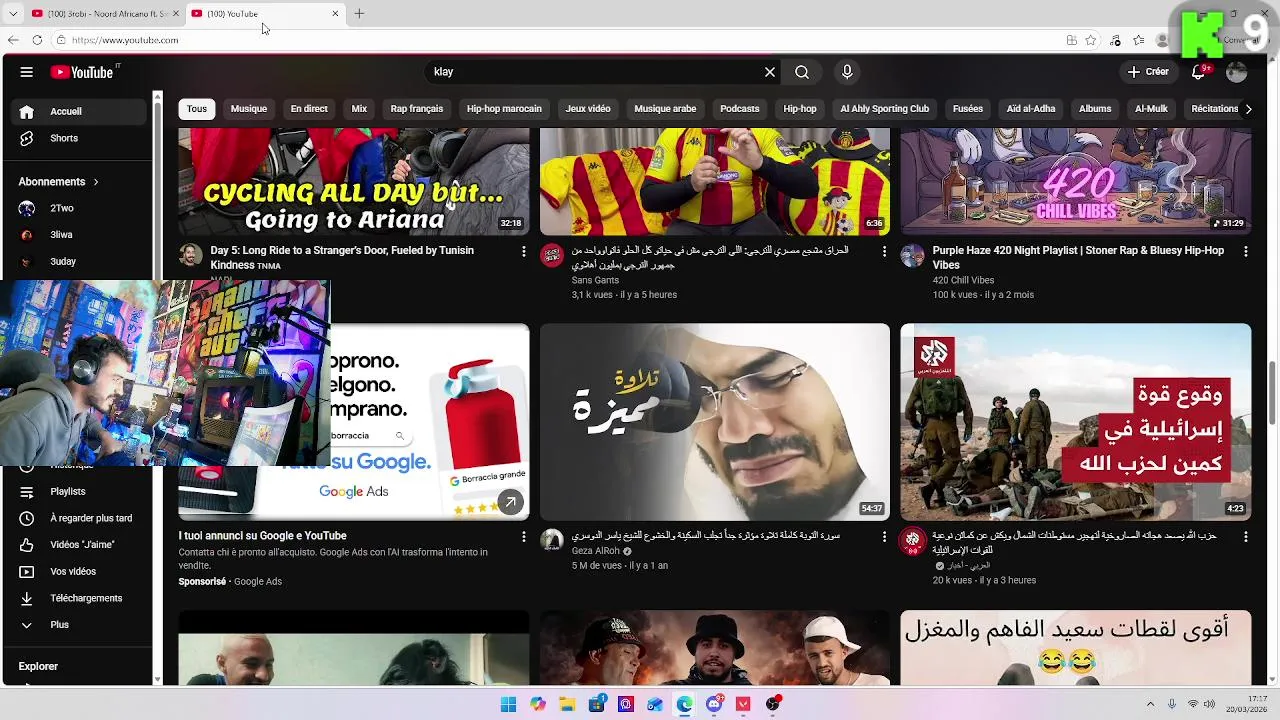Image resolution: width=1280 pixels, height=720 pixels.
Task: Click the address bar URL
Action: coord(125,40)
